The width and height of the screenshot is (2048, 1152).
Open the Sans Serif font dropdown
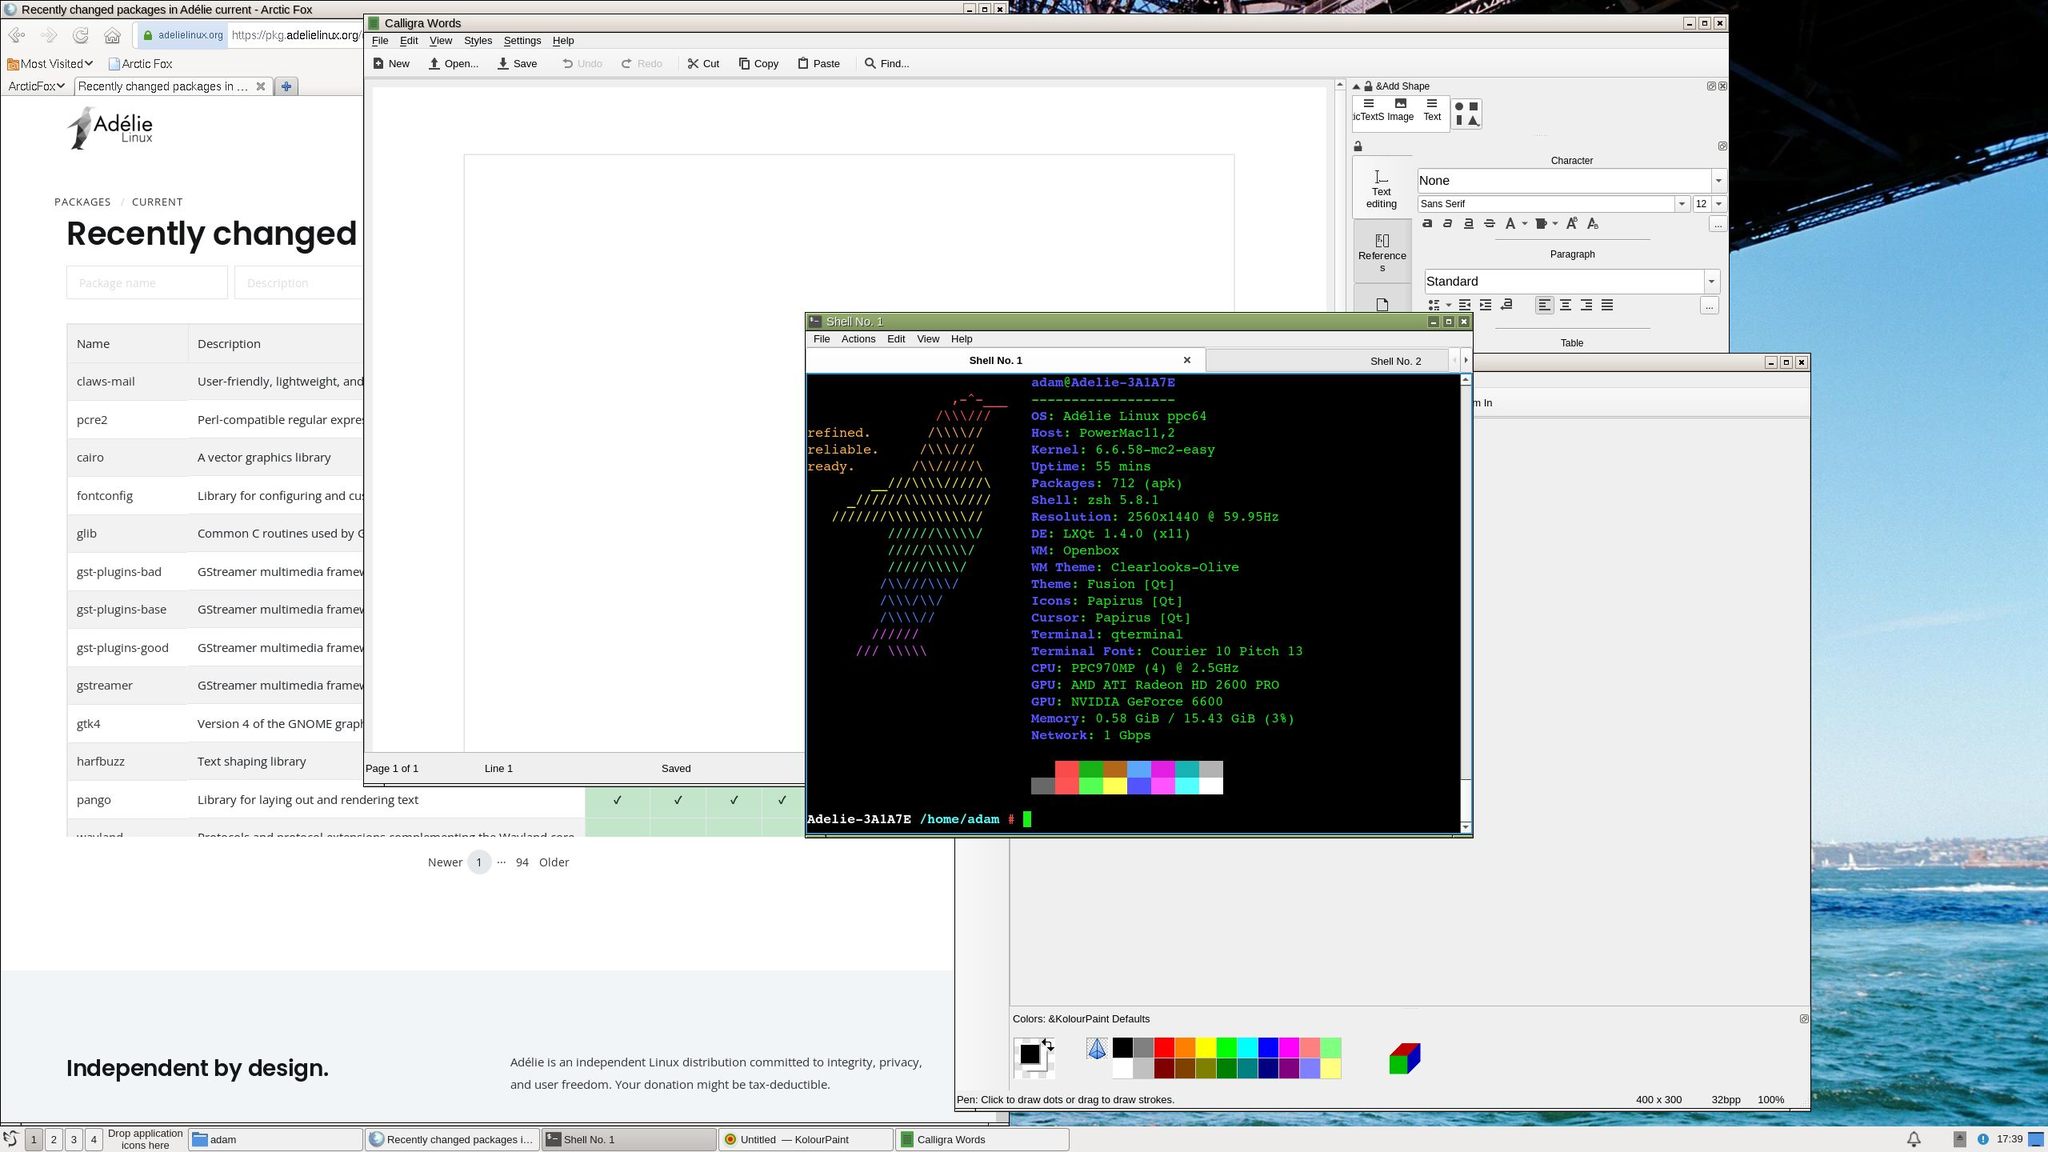(1681, 204)
